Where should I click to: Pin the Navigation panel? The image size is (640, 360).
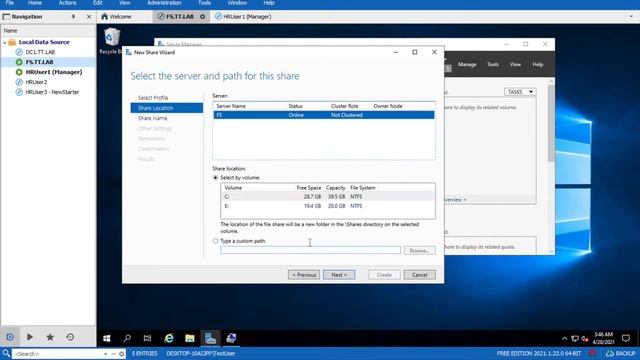point(73,17)
